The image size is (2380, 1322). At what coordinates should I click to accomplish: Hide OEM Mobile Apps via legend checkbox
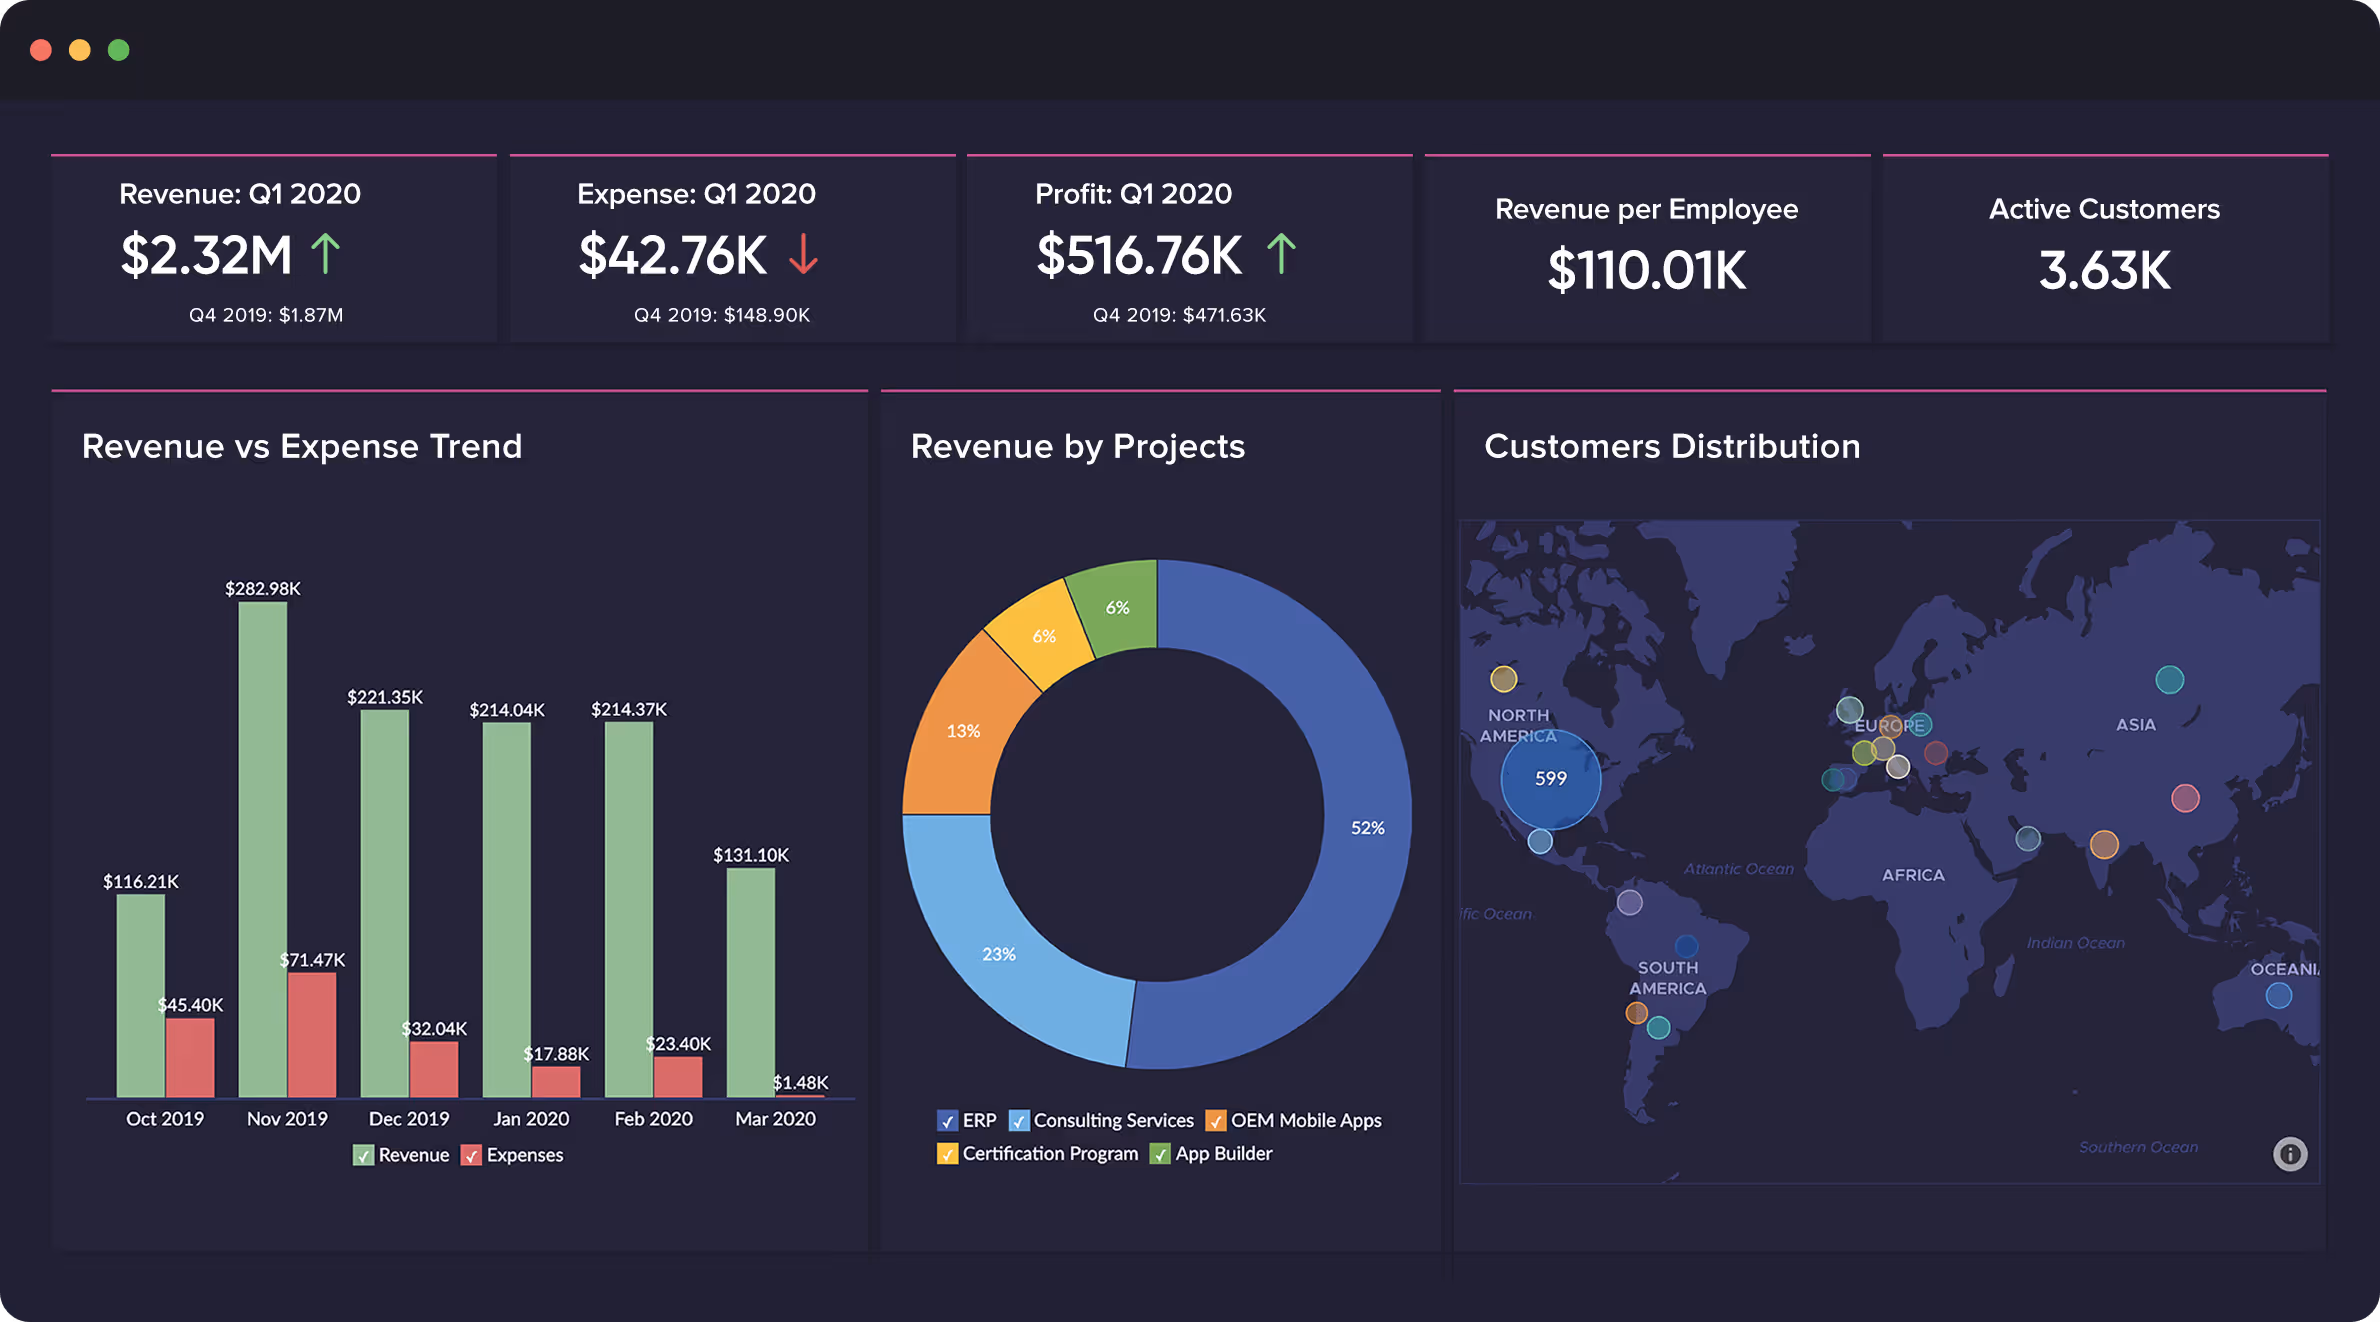click(x=1216, y=1121)
